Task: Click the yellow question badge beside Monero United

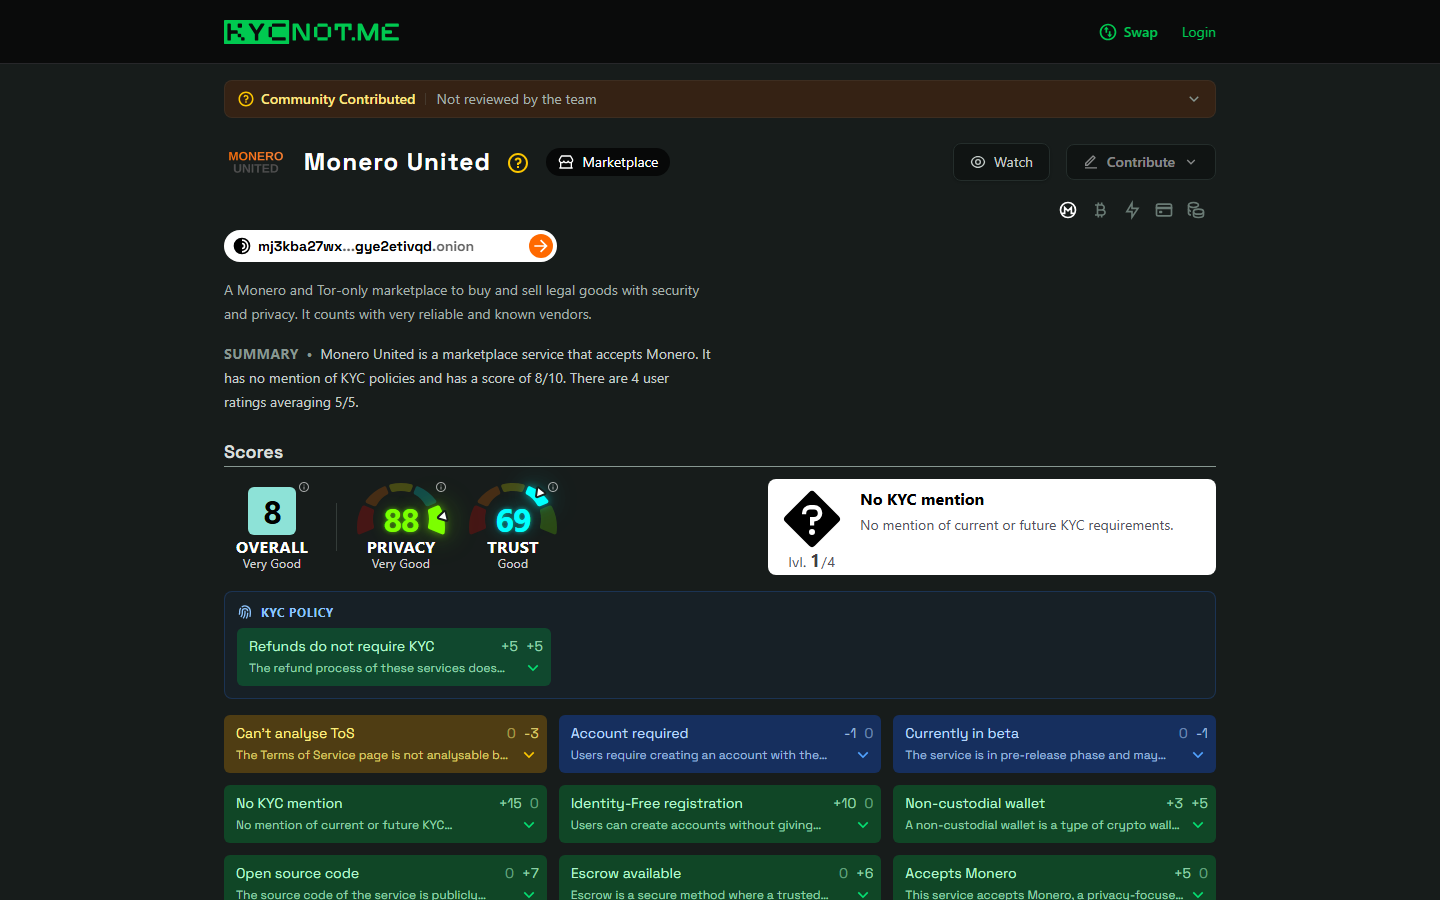Action: tap(518, 163)
